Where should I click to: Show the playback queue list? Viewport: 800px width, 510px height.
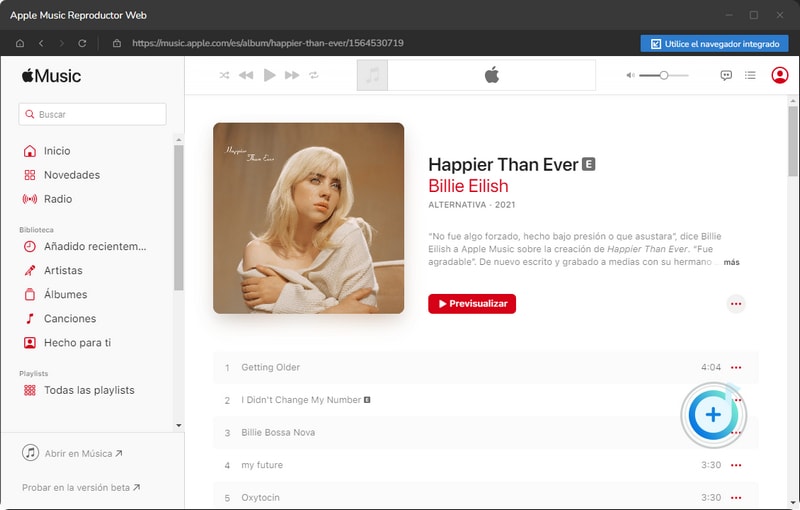(750, 75)
